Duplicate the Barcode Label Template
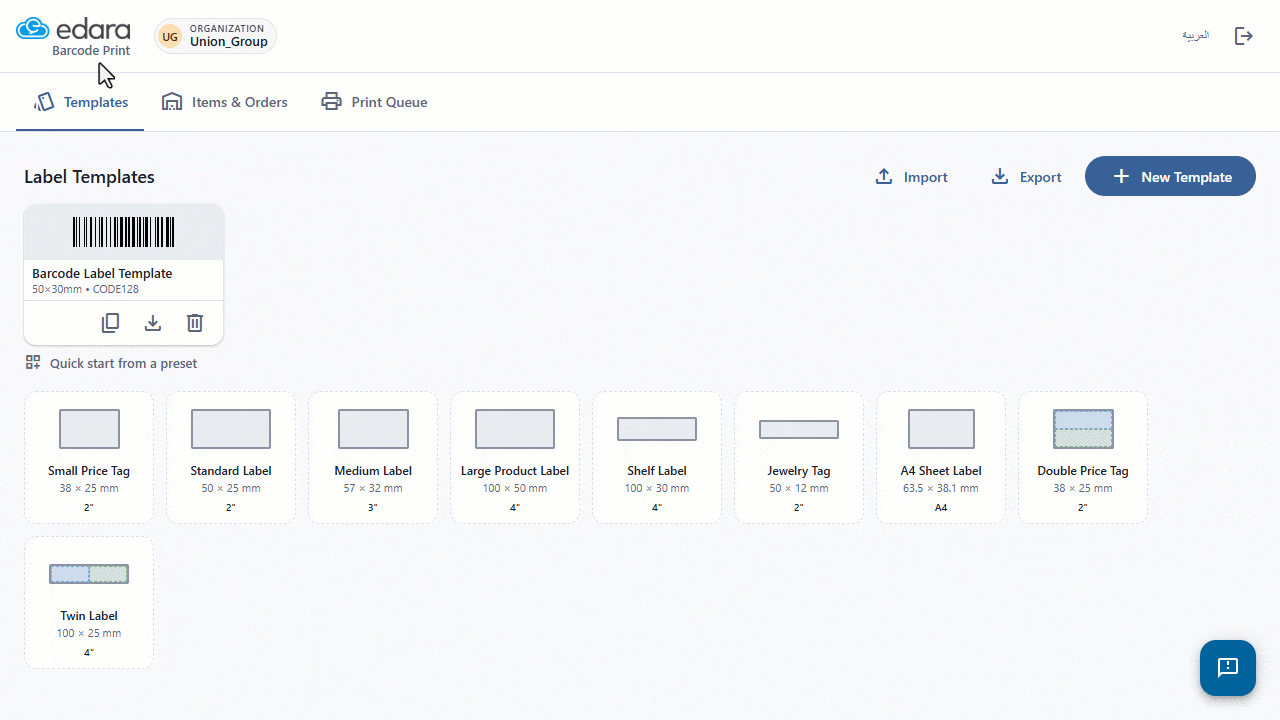 coord(110,323)
